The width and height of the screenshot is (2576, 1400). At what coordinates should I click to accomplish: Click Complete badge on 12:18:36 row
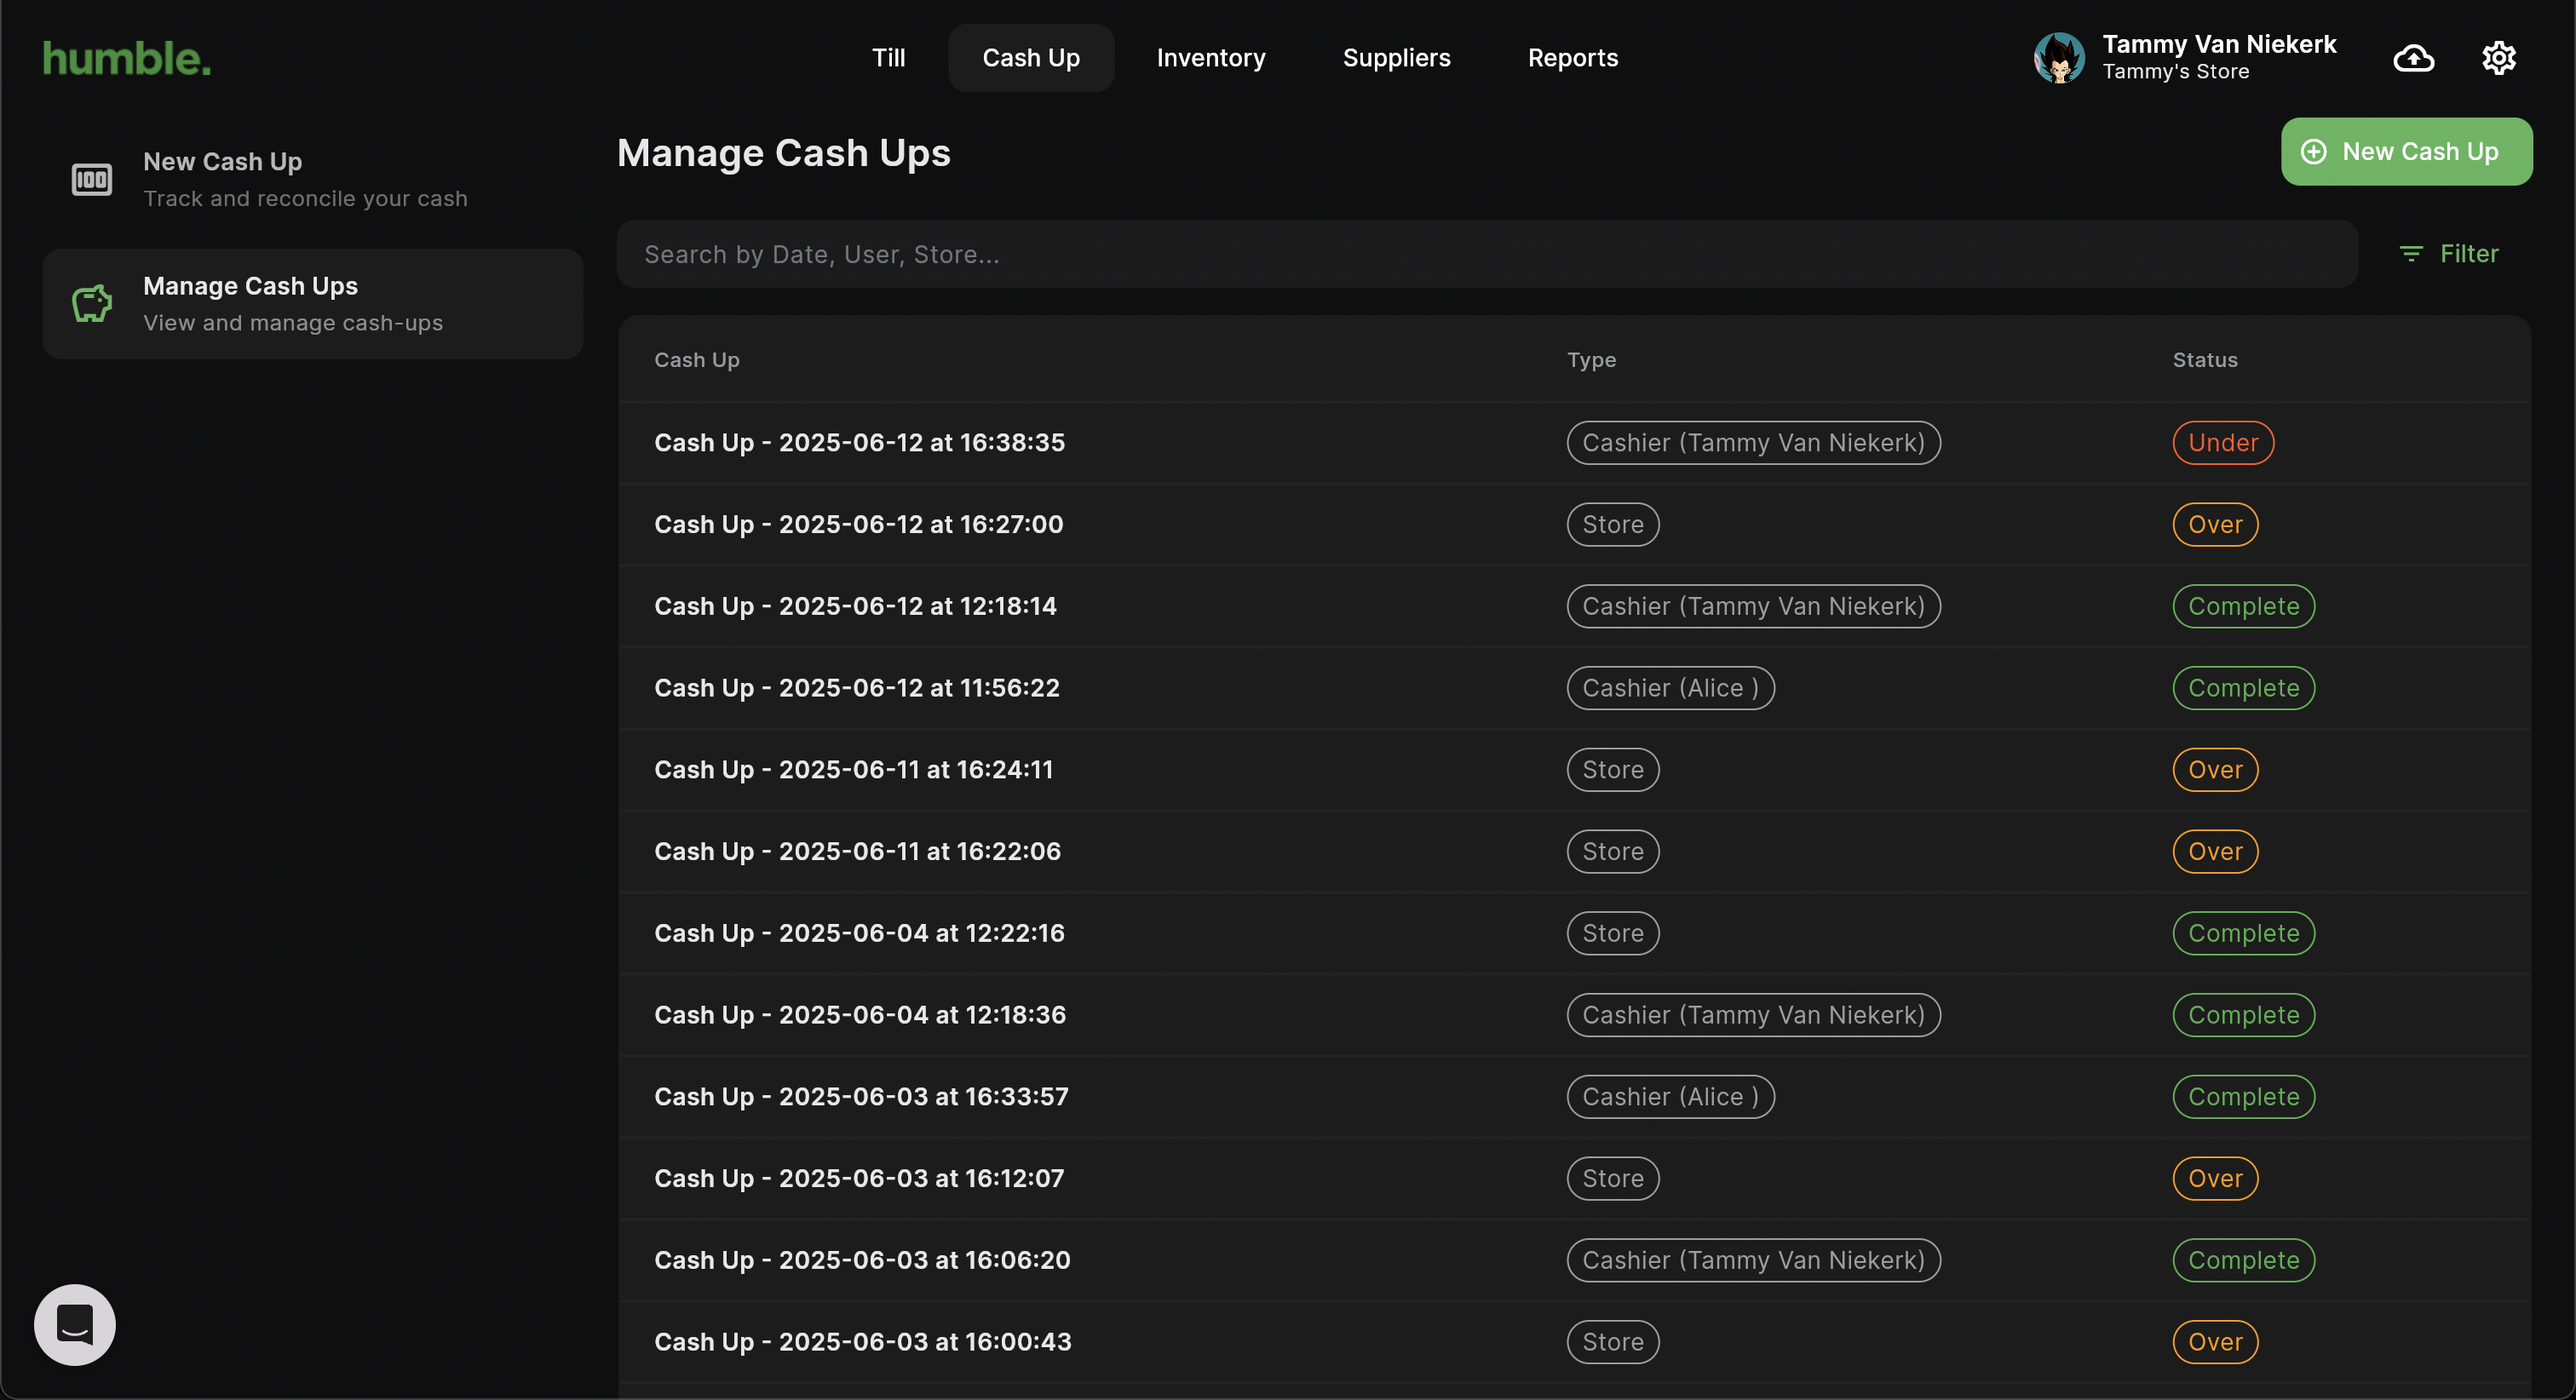click(x=2243, y=1015)
